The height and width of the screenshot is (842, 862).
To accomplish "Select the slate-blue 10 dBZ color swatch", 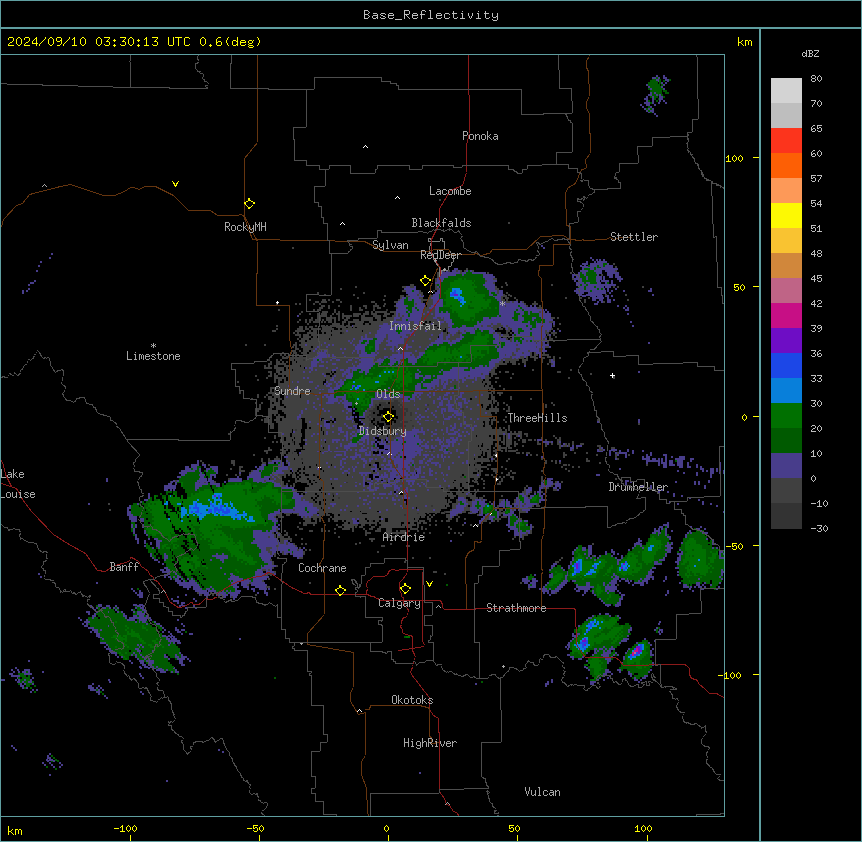I will (x=786, y=466).
